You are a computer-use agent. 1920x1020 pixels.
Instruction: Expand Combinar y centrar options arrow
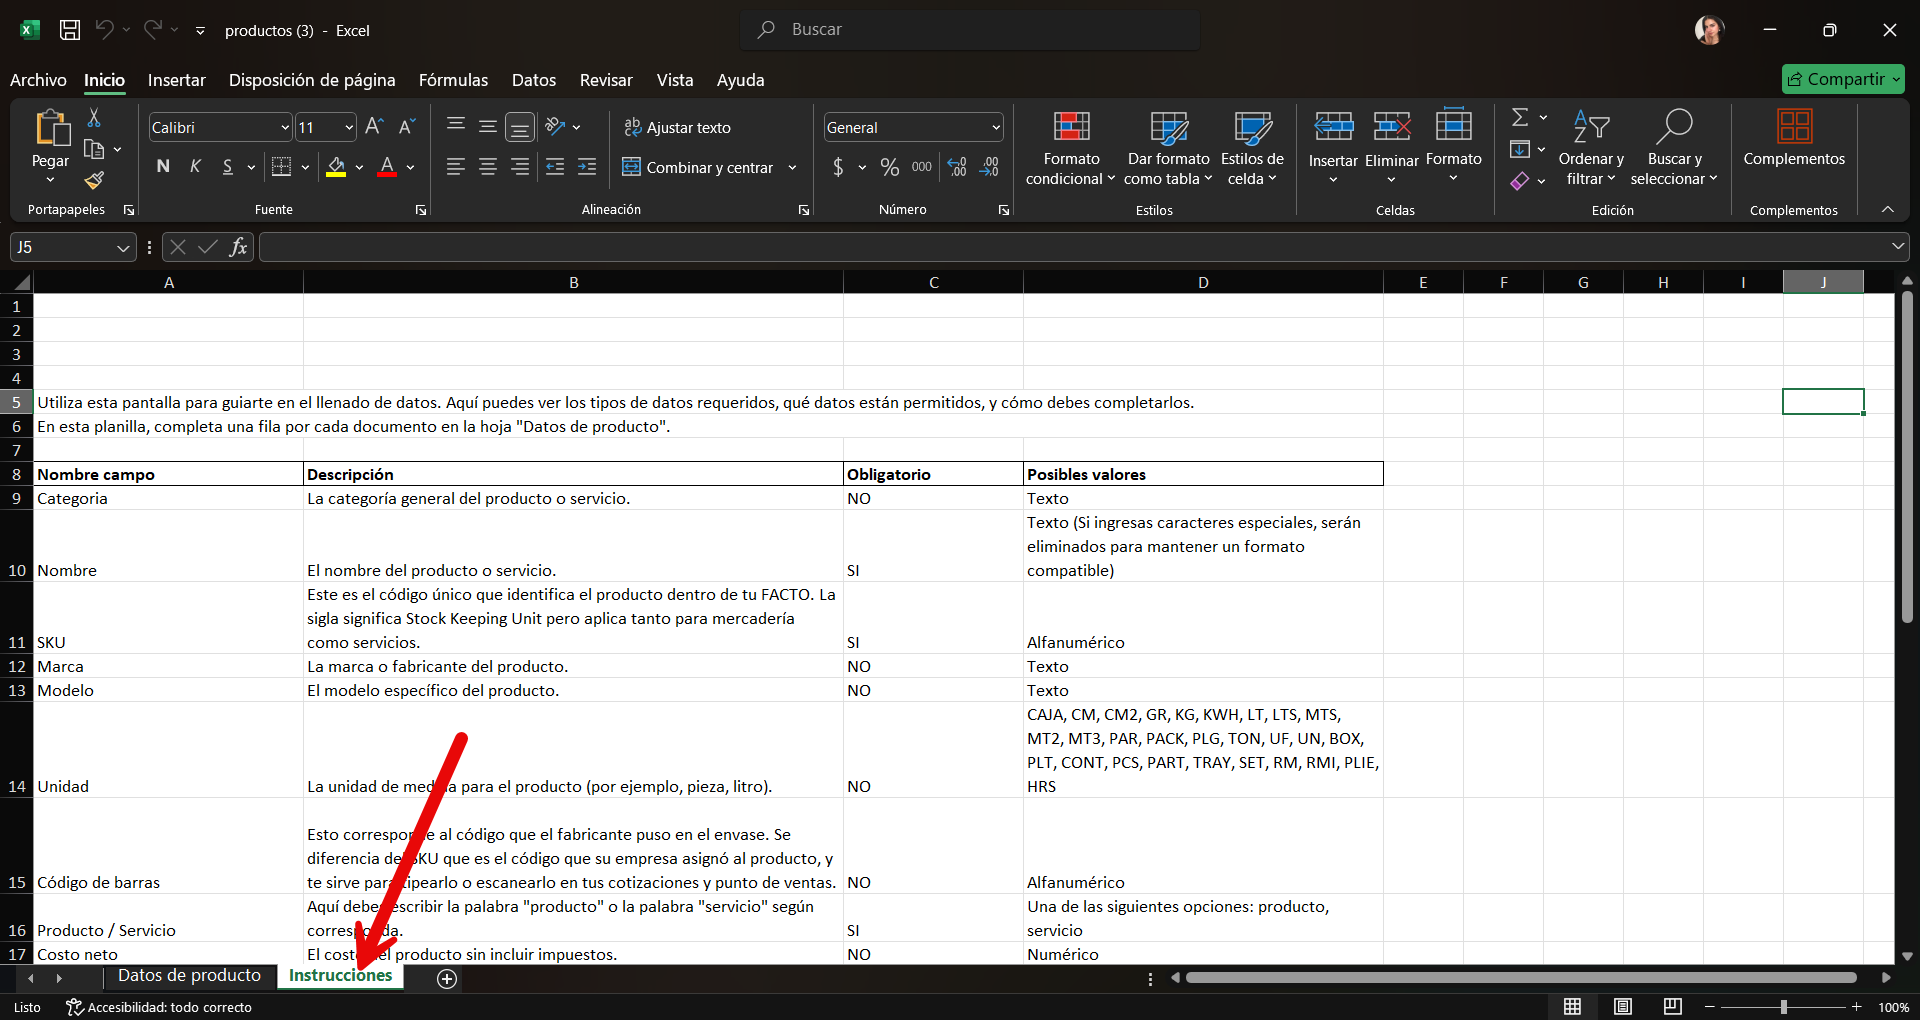792,168
